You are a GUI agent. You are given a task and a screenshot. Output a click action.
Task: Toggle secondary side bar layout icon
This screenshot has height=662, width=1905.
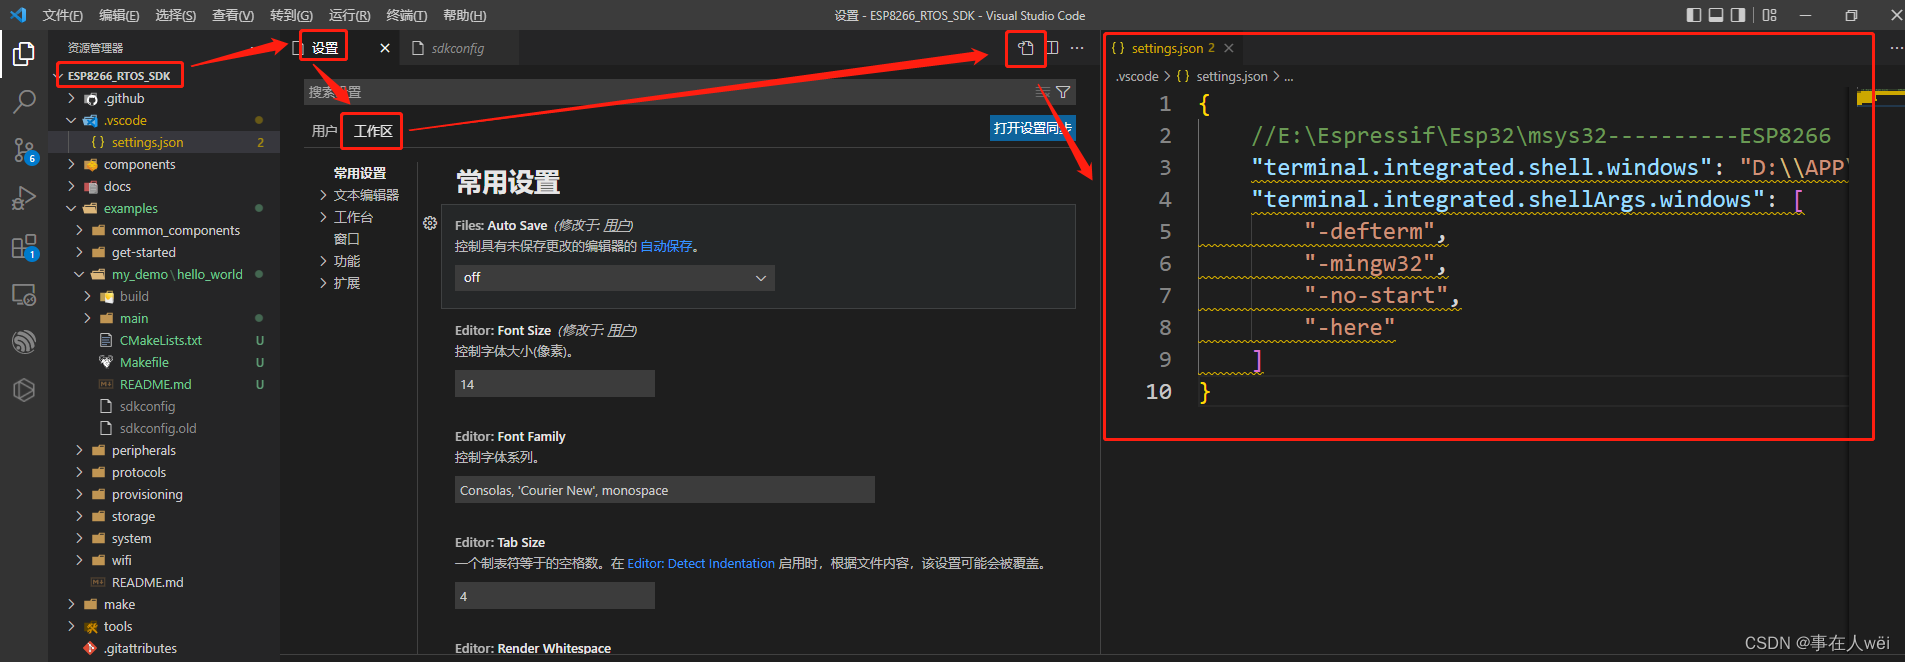(x=1738, y=15)
